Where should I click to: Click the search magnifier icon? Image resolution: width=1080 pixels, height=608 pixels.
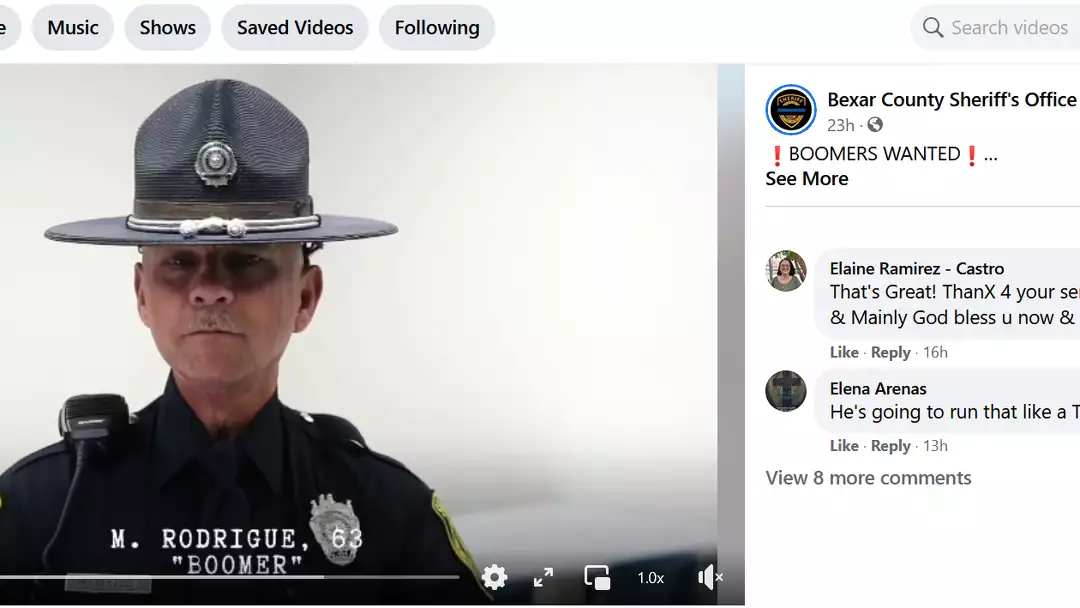coord(933,28)
